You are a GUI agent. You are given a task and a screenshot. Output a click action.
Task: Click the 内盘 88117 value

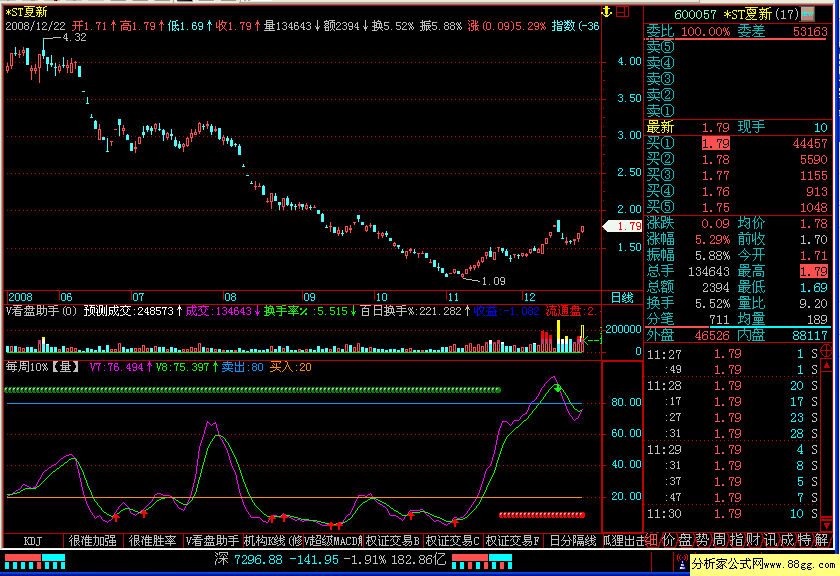click(x=810, y=335)
